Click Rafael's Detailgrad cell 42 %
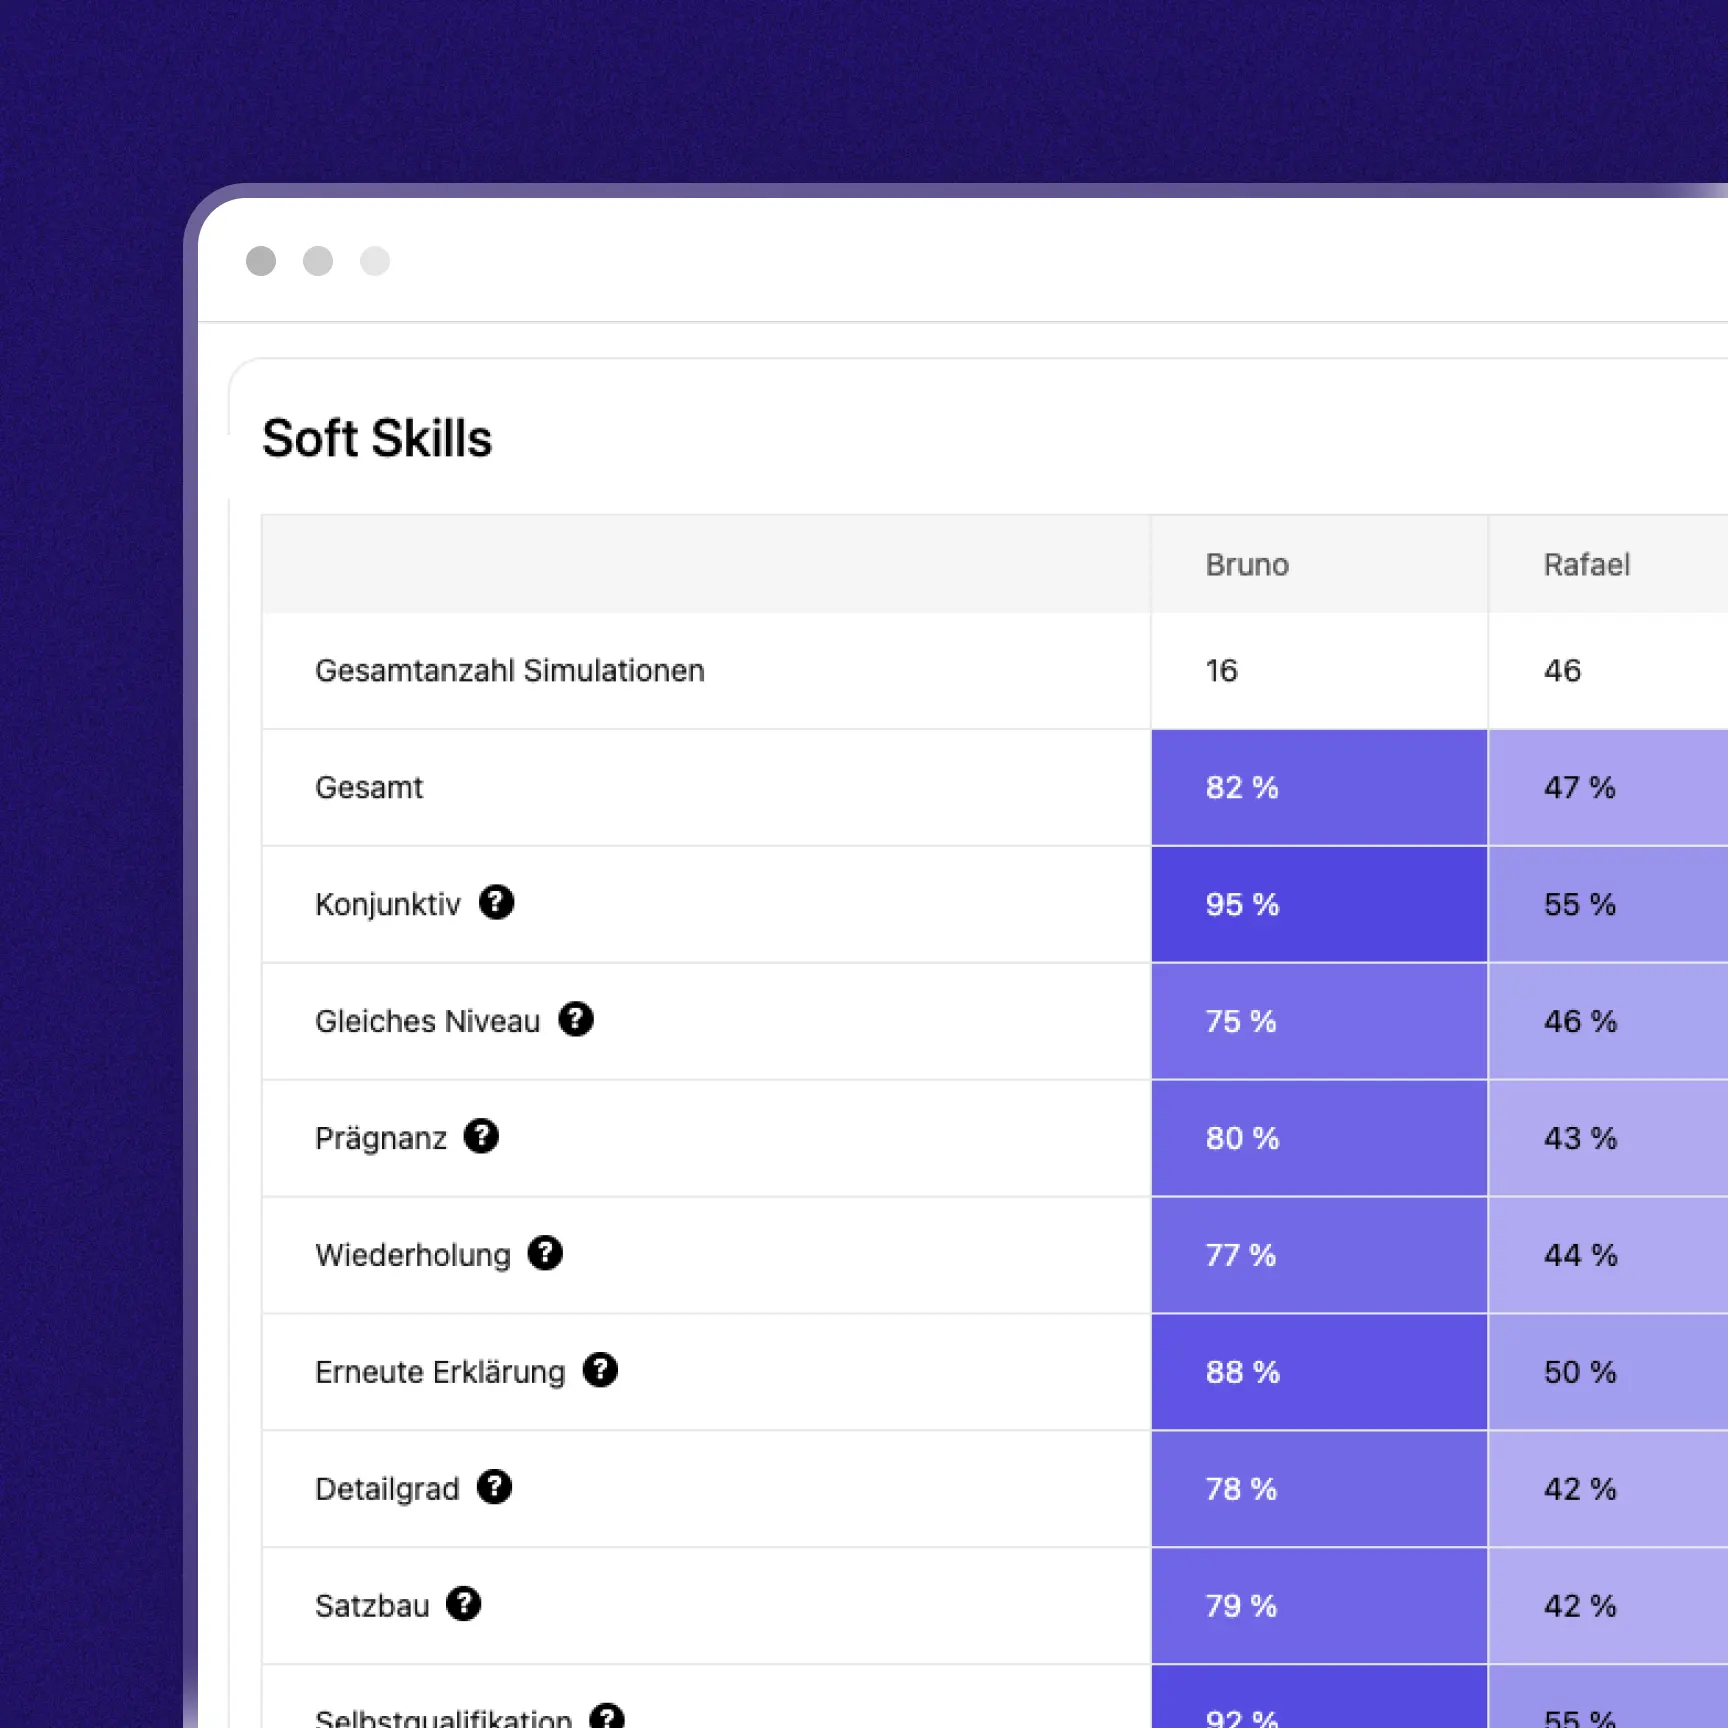1728x1728 pixels. (1608, 1490)
